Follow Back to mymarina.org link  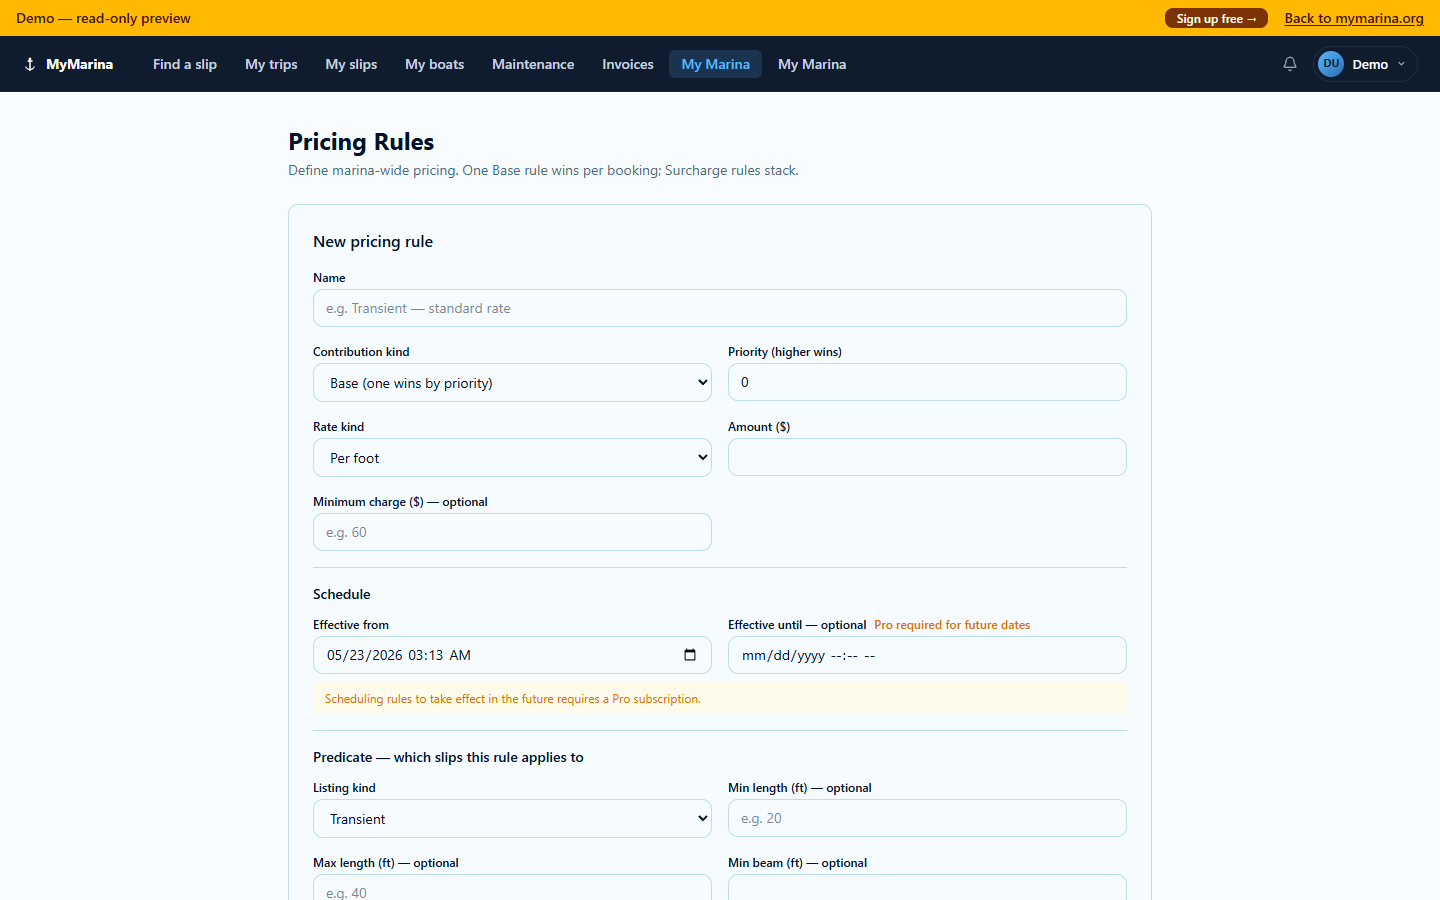point(1354,18)
